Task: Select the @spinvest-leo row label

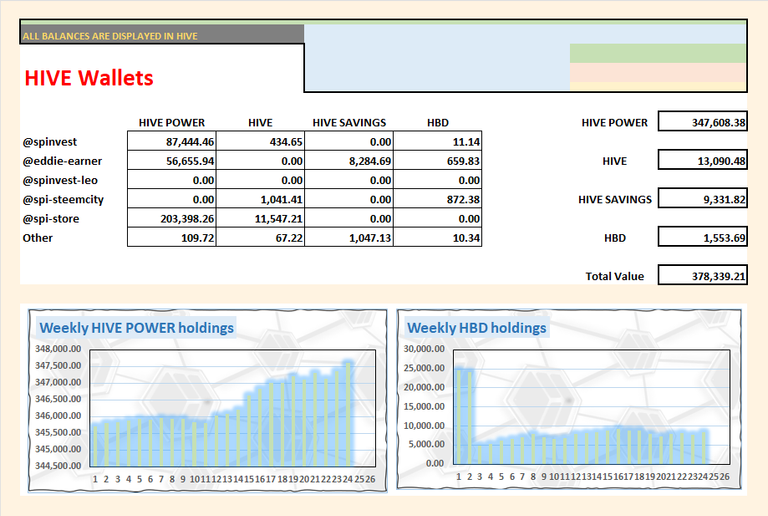Action: click(x=60, y=180)
